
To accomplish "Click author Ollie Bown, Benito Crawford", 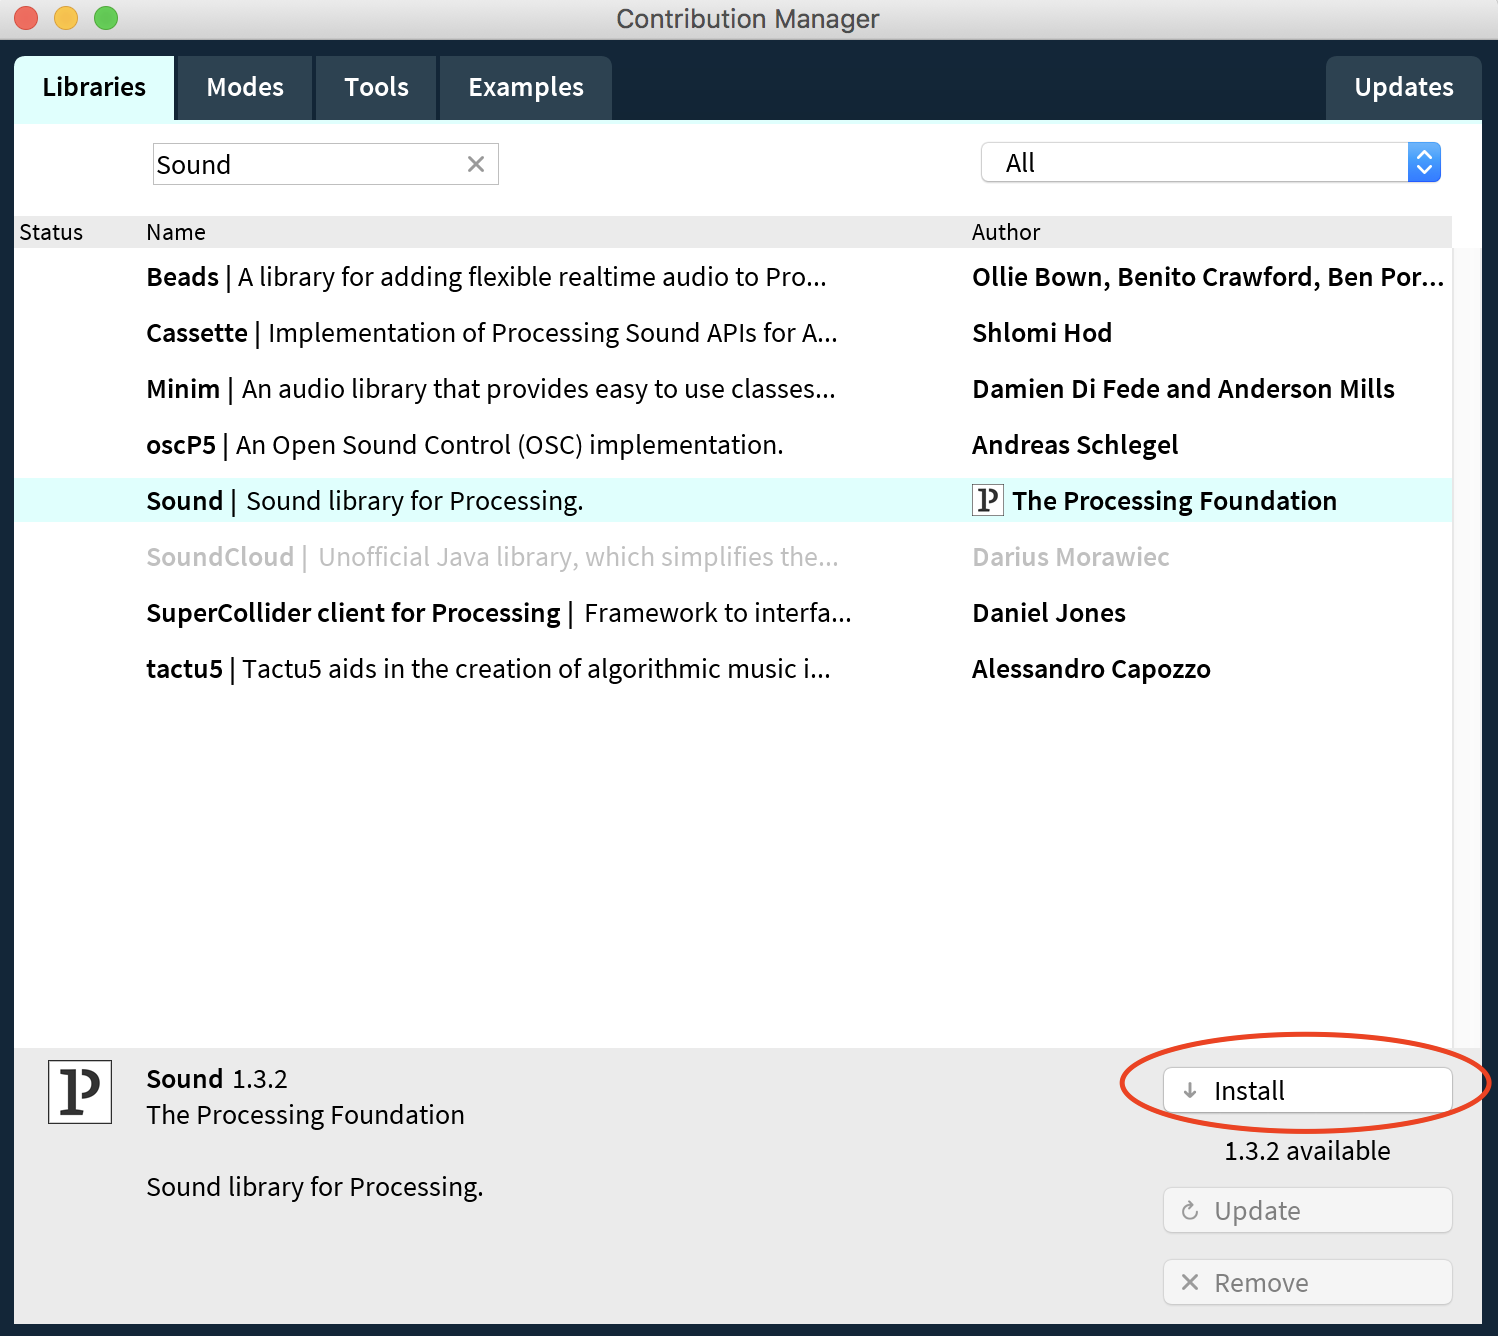I will [x=1208, y=277].
